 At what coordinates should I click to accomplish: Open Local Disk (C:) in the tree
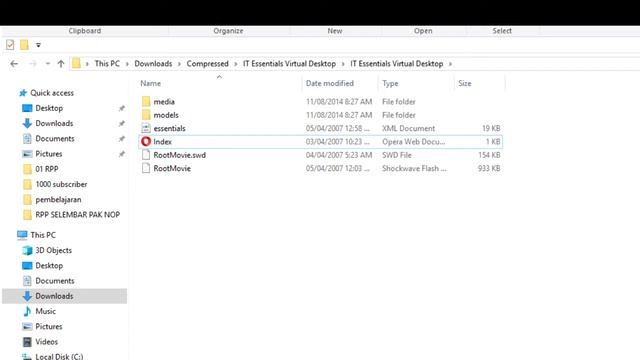click(59, 356)
